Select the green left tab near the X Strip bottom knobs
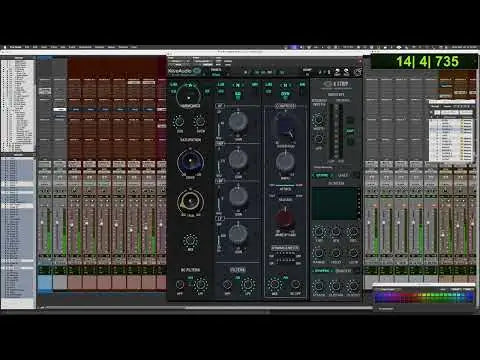Image resolution: width=480 pixels, height=360 pixels. (322, 271)
